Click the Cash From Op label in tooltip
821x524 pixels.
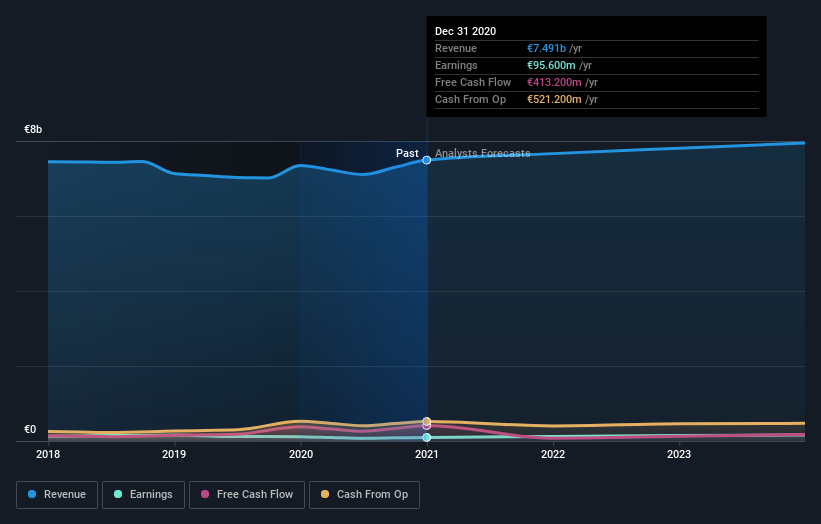click(470, 99)
